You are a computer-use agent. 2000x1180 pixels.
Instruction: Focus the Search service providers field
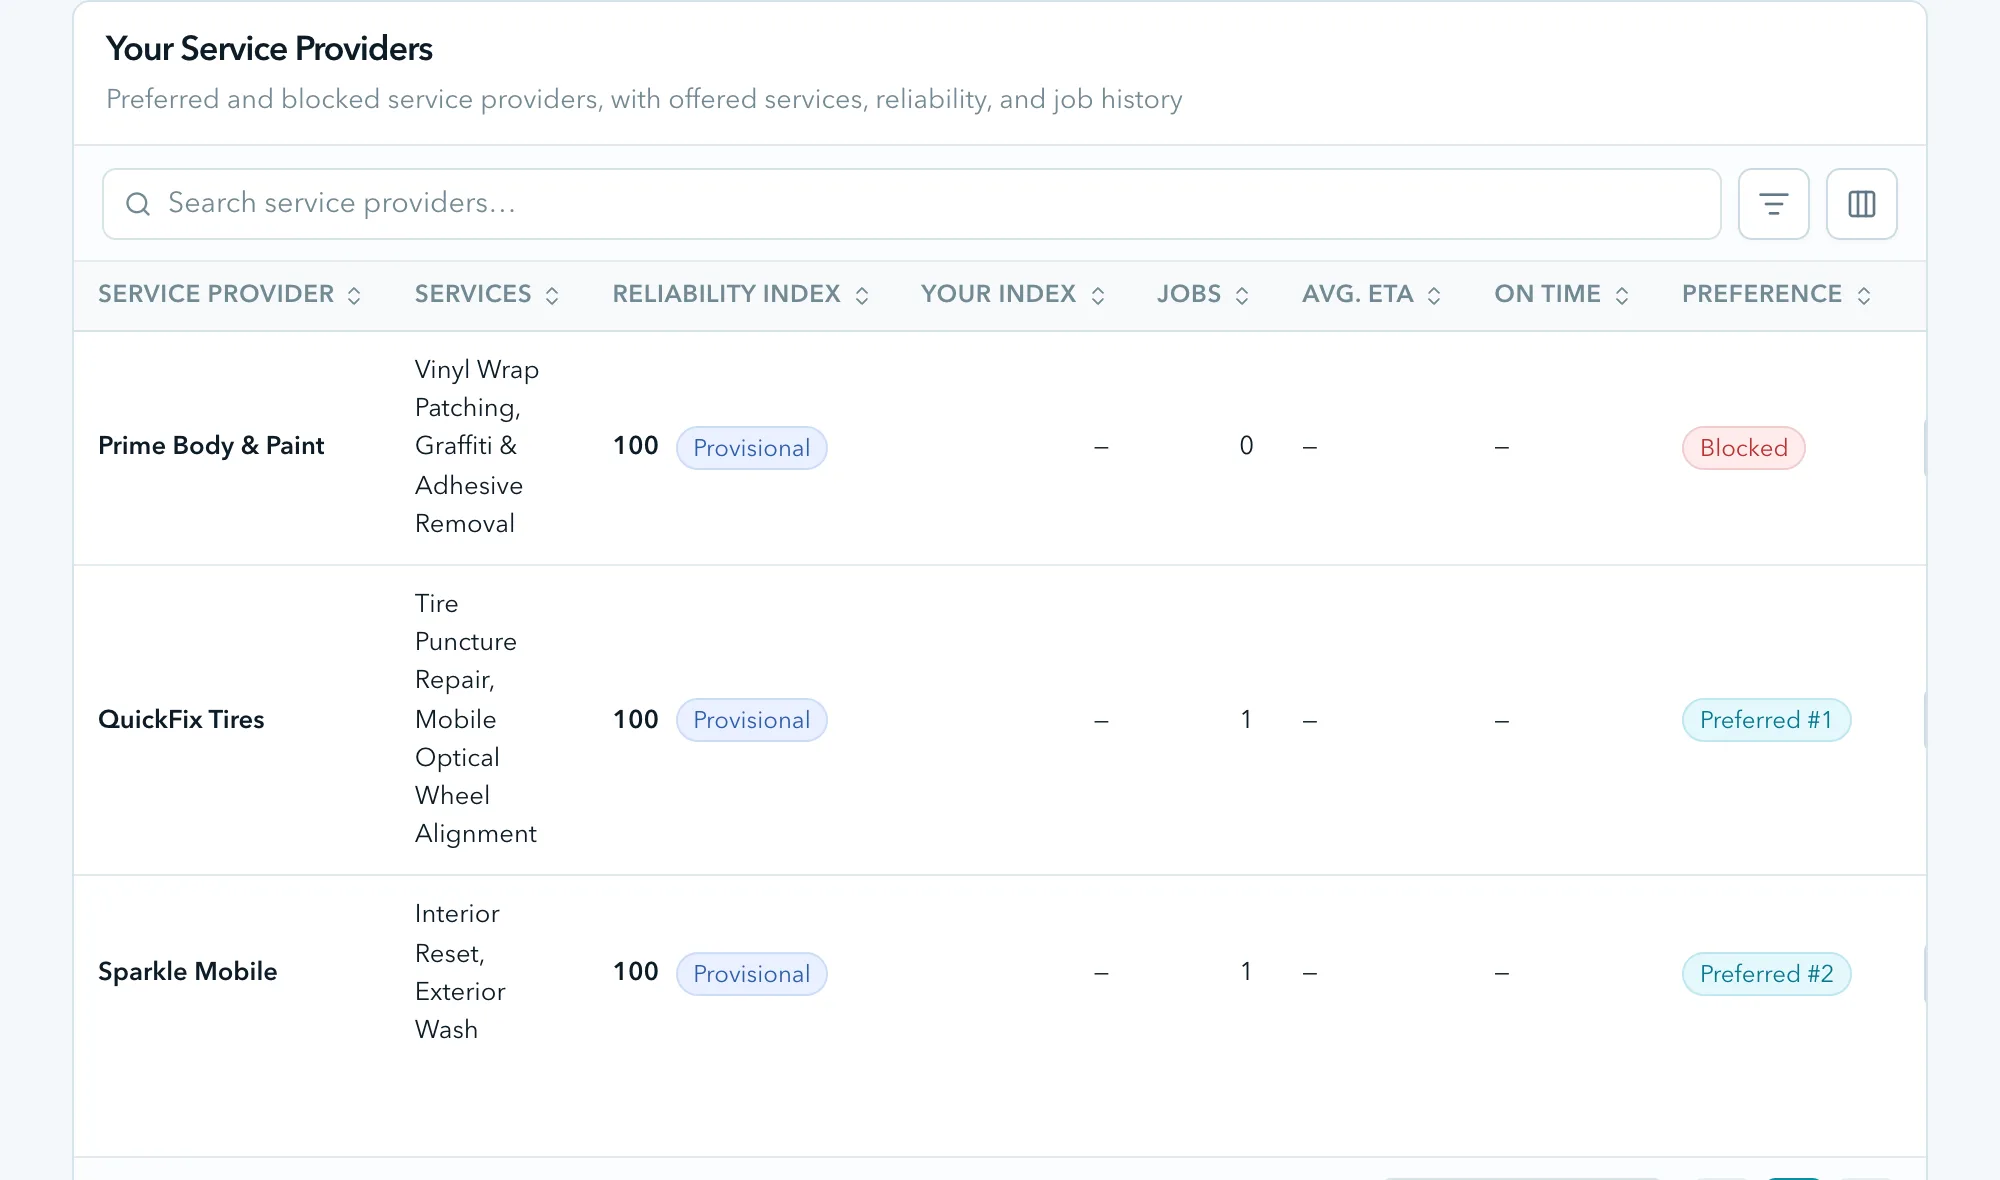tap(911, 204)
